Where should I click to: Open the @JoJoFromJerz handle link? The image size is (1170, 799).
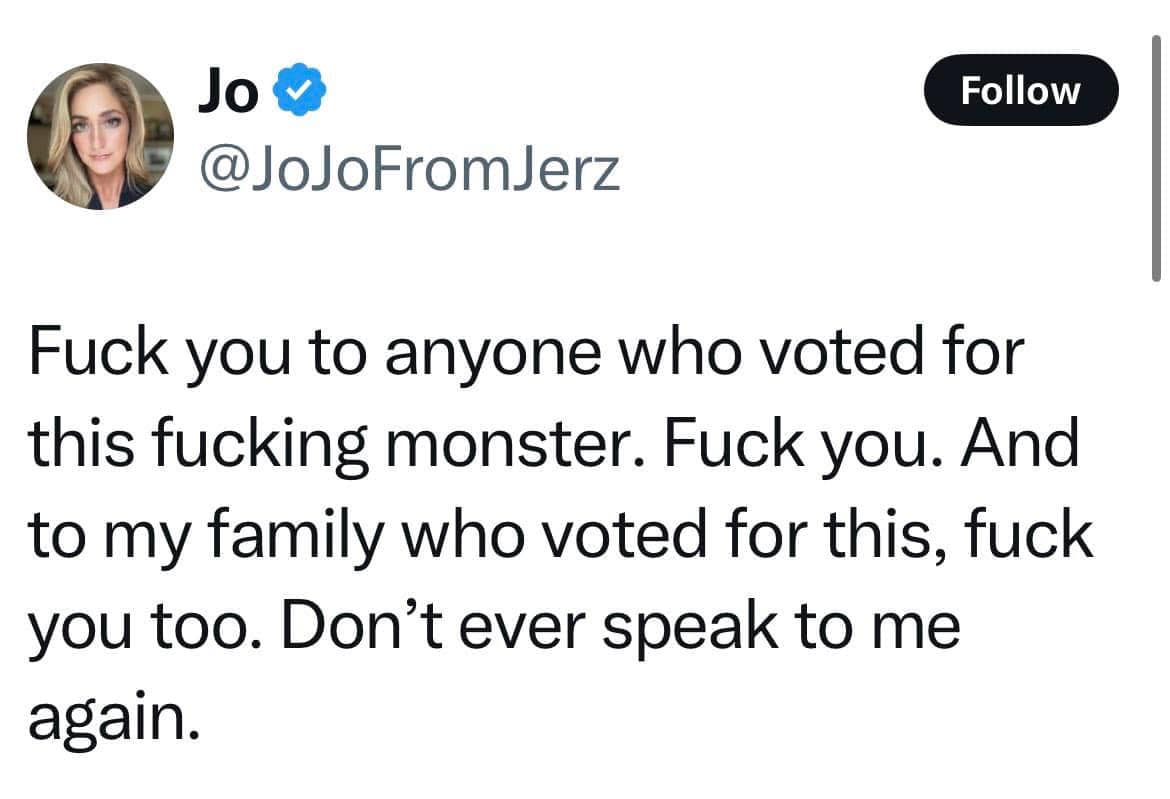pos(410,170)
